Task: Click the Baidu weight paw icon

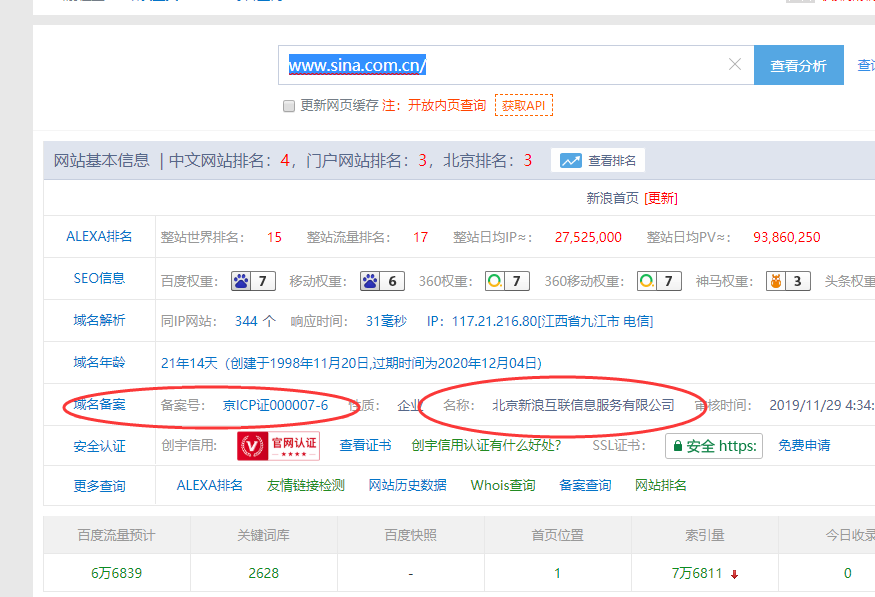Action: click(241, 281)
